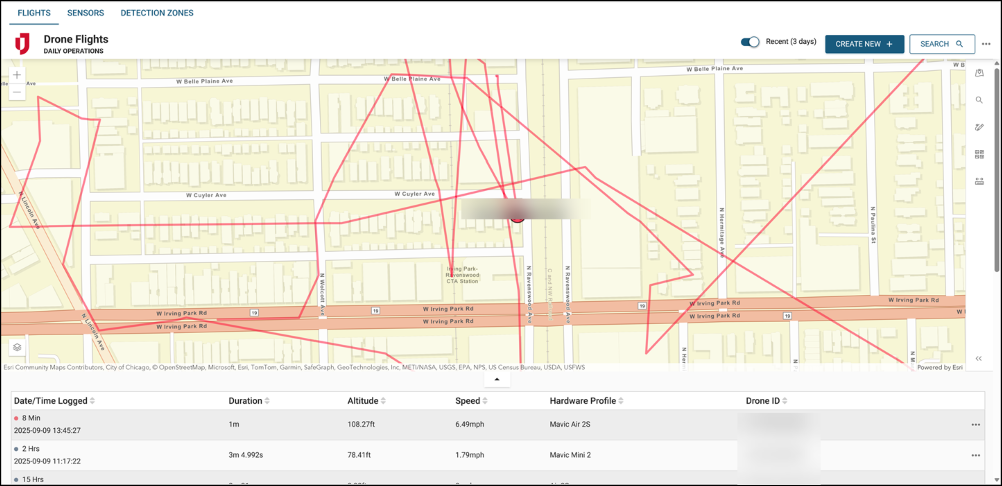Image resolution: width=1002 pixels, height=486 pixels.
Task: Zoom in on the map
Action: tap(16, 75)
